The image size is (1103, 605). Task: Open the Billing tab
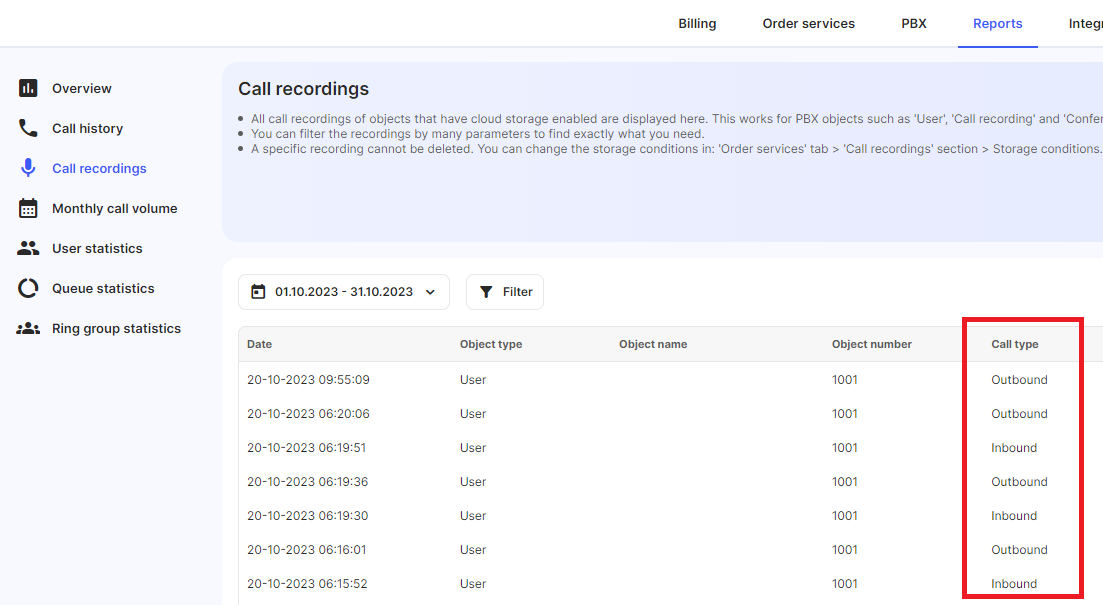point(697,23)
